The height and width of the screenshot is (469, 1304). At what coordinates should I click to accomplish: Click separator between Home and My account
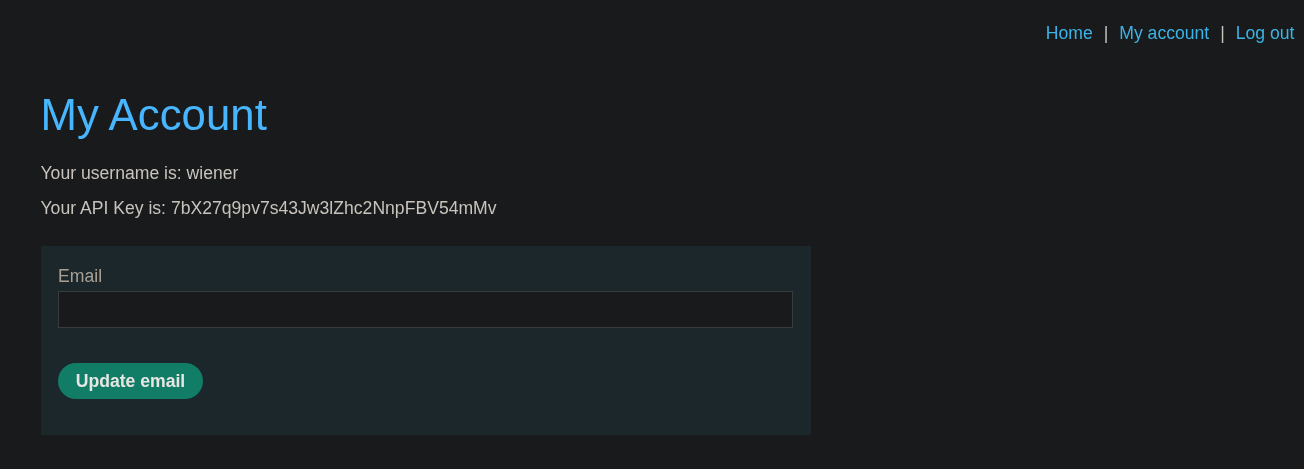click(x=1105, y=33)
